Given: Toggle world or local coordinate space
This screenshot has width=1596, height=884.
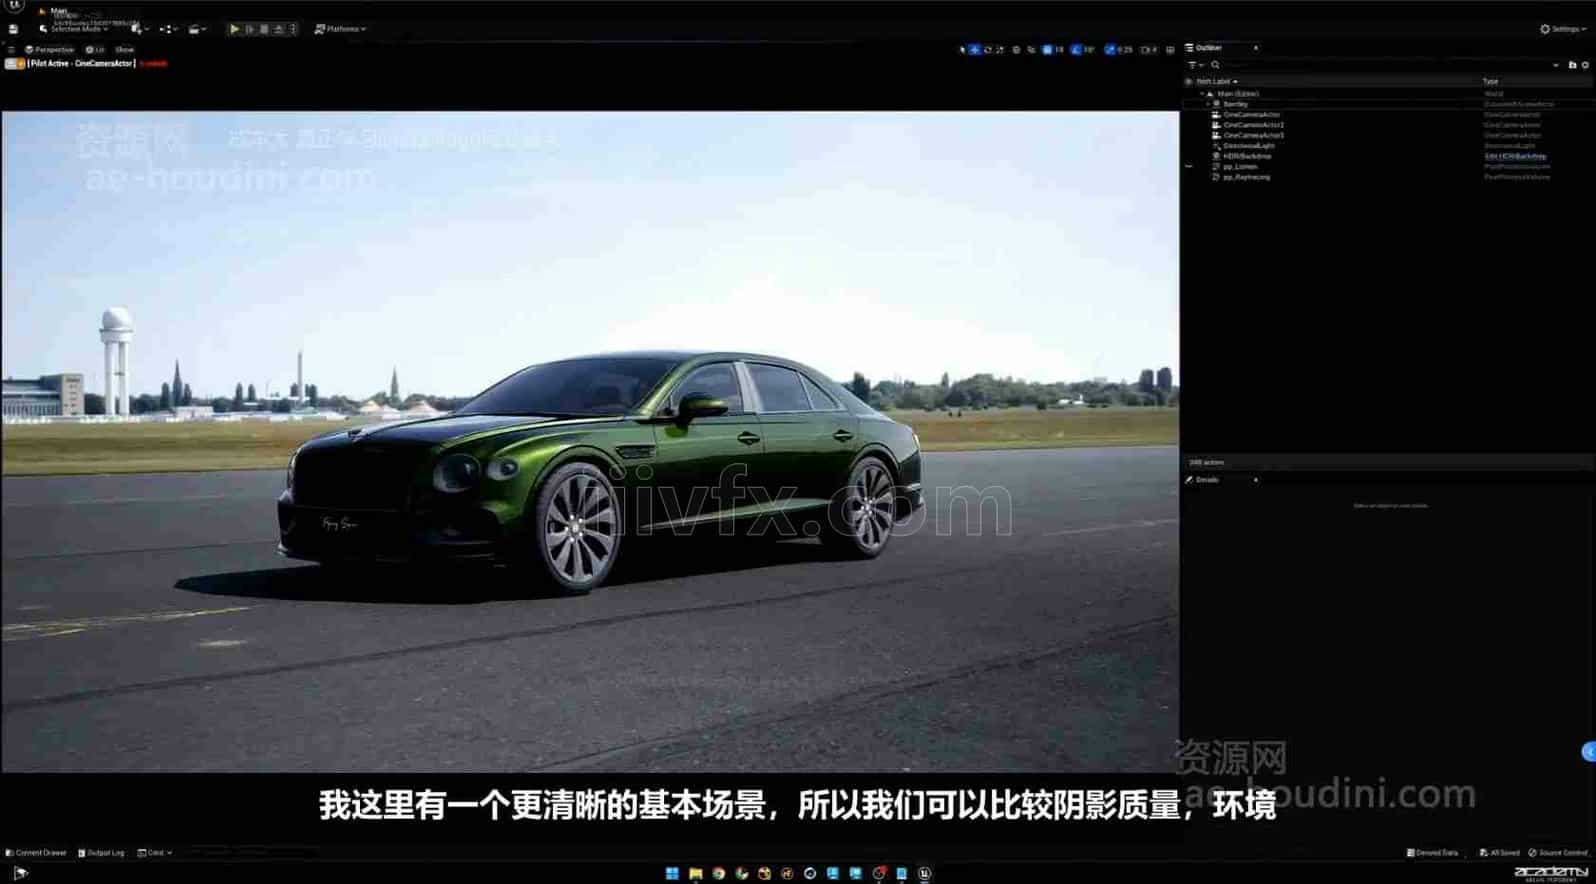Looking at the screenshot, I should [x=1016, y=49].
